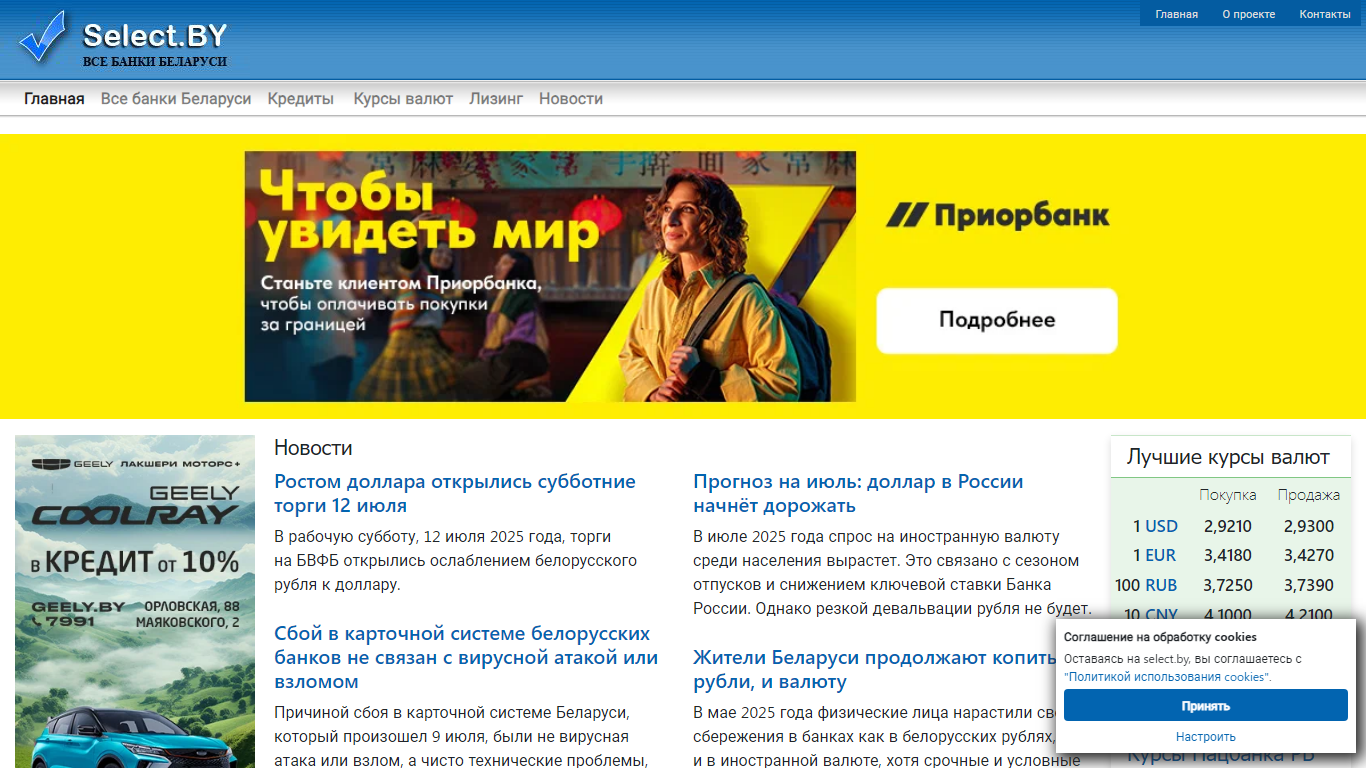The width and height of the screenshot is (1366, 768).
Task: Open article Прогноз на июль: доллар в России
Action: click(858, 493)
